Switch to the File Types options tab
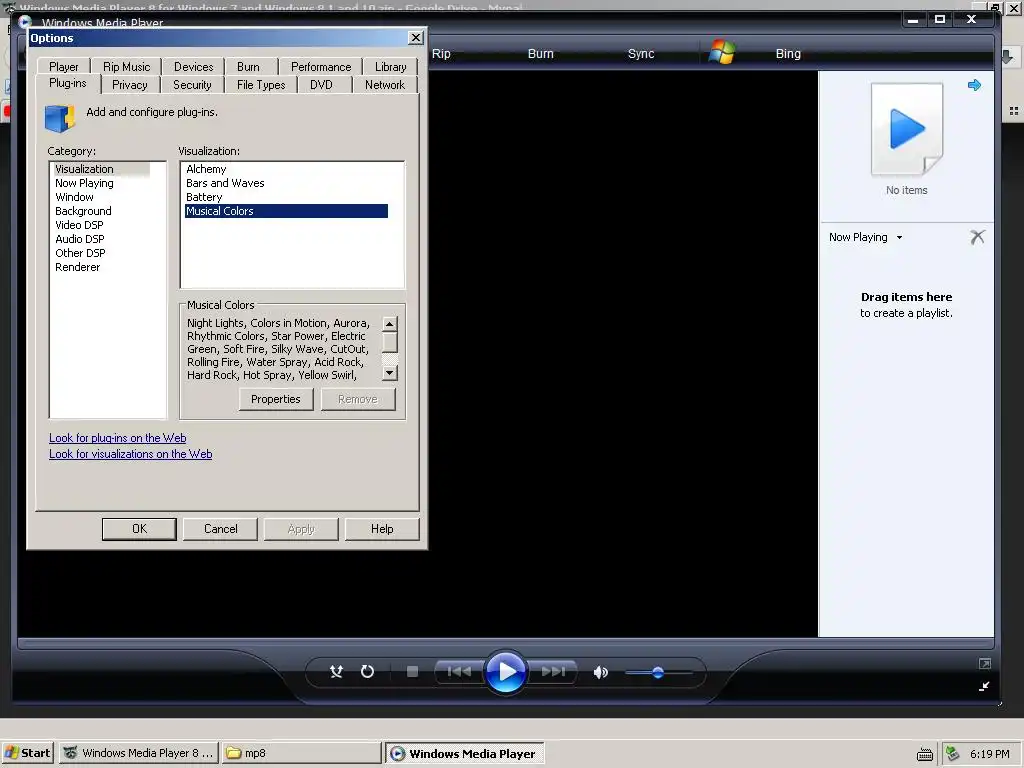1024x768 pixels. click(261, 85)
